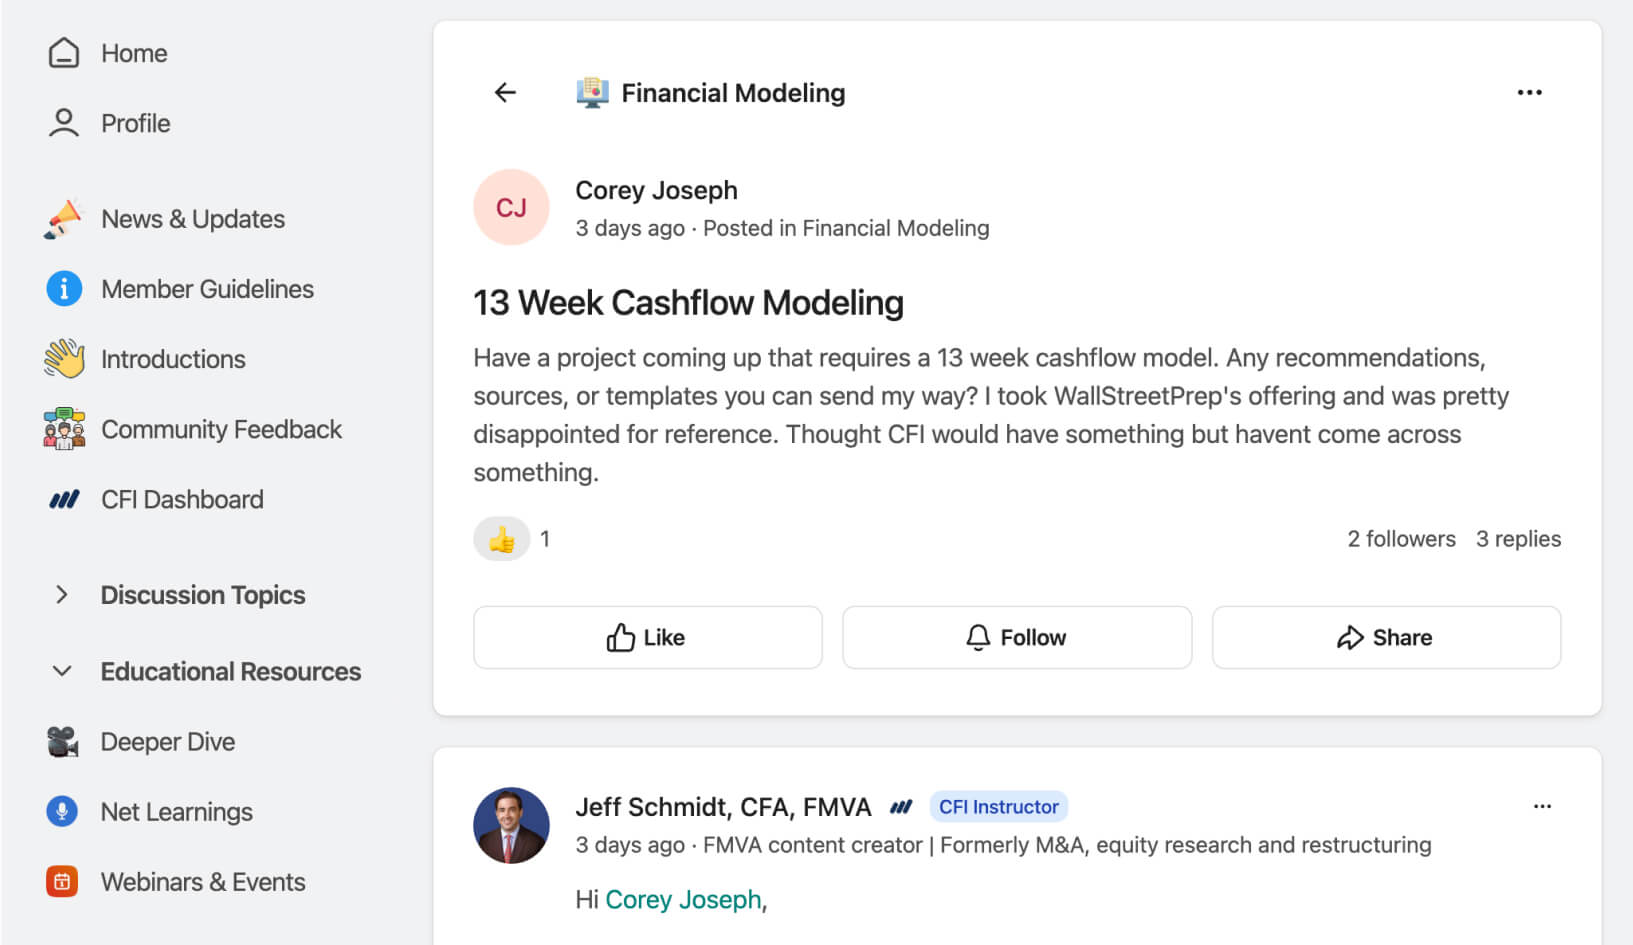Viewport: 1633px width, 945px height.
Task: Open Jeff Schmidt reply options menu
Action: pyautogui.click(x=1542, y=806)
